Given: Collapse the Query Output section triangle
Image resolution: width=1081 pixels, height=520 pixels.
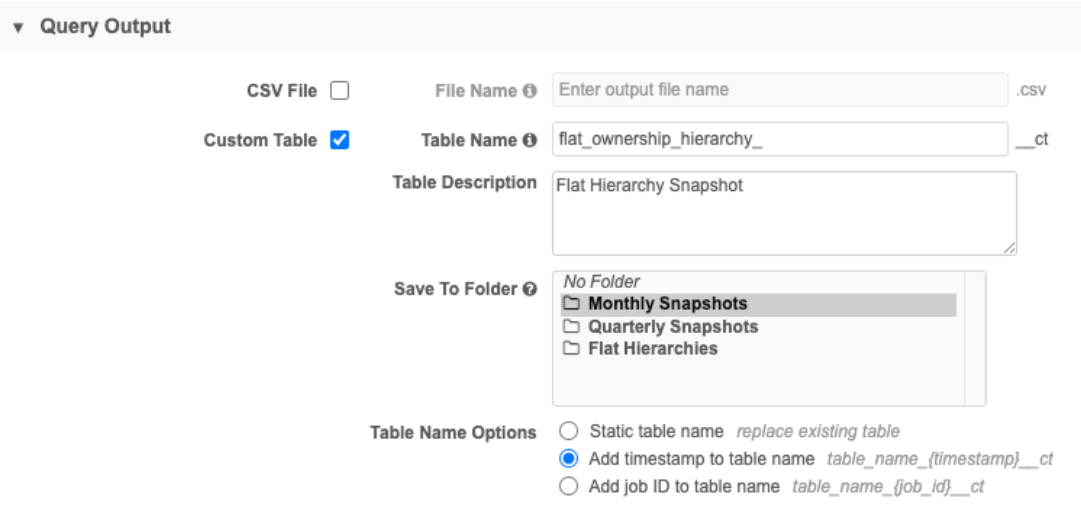Looking at the screenshot, I should (18, 28).
